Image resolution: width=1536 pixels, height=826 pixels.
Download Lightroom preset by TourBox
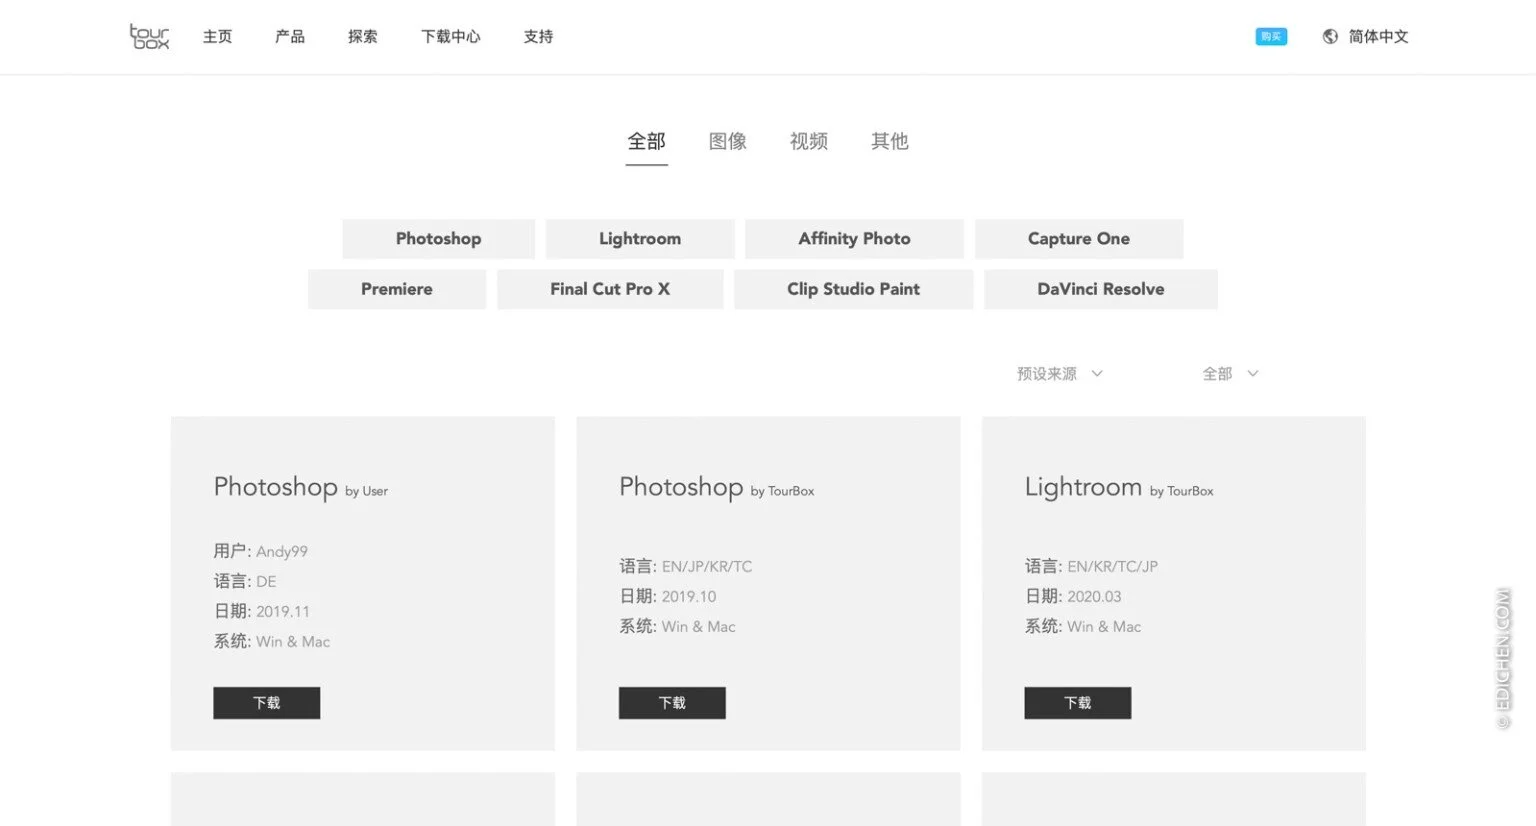click(1078, 703)
